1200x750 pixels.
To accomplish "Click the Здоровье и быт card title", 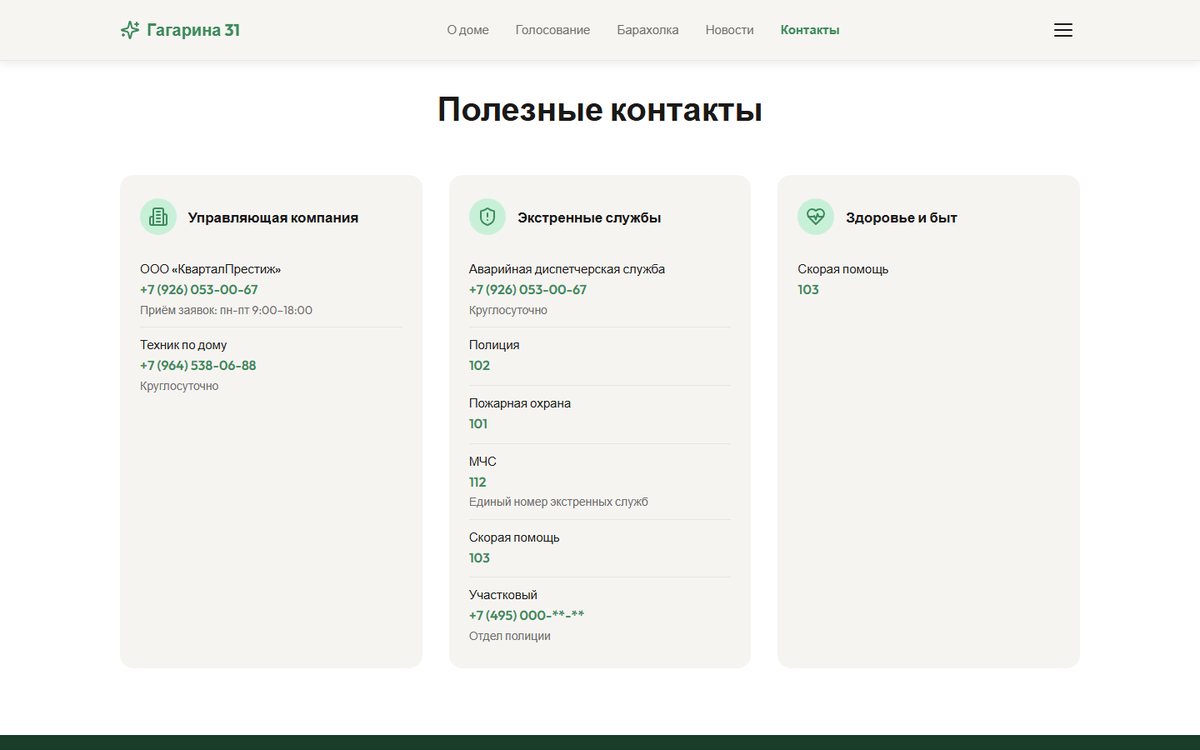I will tap(902, 217).
